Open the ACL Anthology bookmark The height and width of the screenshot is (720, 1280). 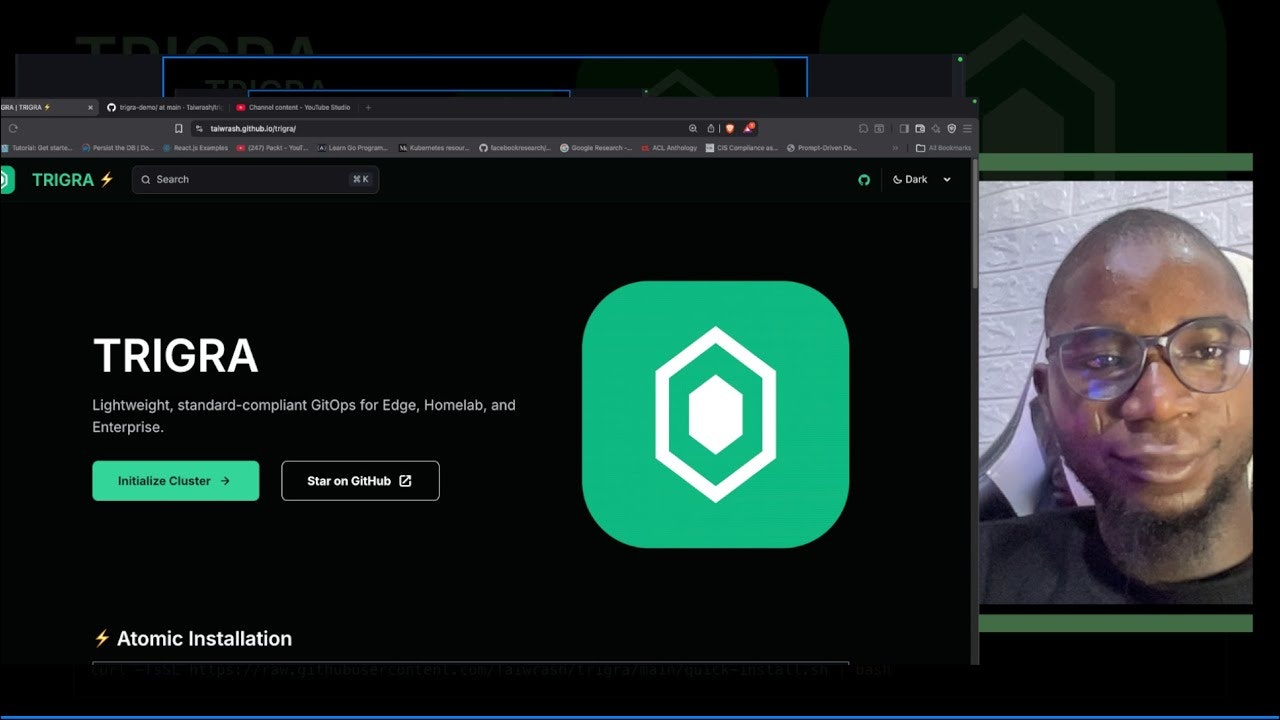tap(669, 148)
